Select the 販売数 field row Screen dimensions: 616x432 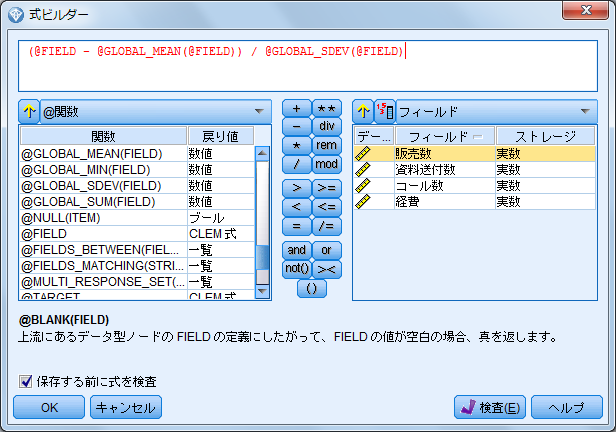pyautogui.click(x=475, y=154)
